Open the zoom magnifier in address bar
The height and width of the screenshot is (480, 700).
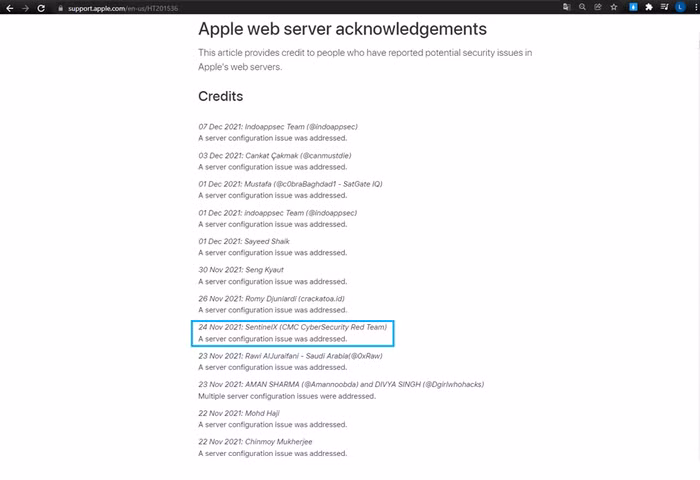click(582, 7)
